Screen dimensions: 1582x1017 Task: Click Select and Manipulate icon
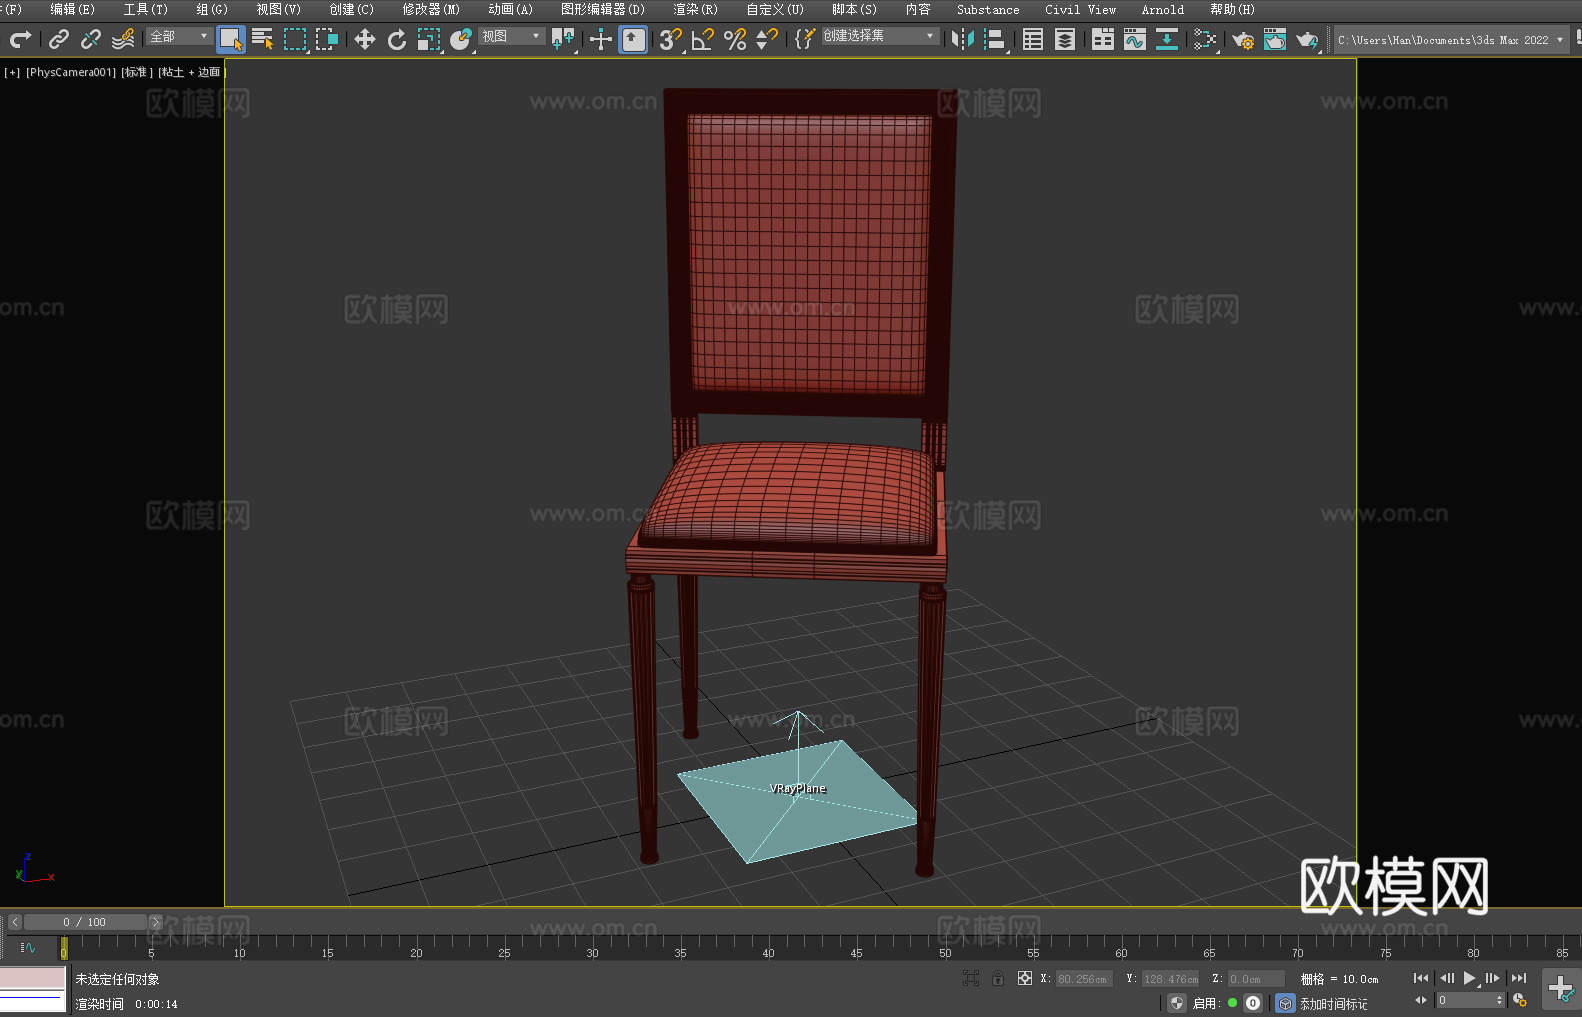[x=601, y=39]
